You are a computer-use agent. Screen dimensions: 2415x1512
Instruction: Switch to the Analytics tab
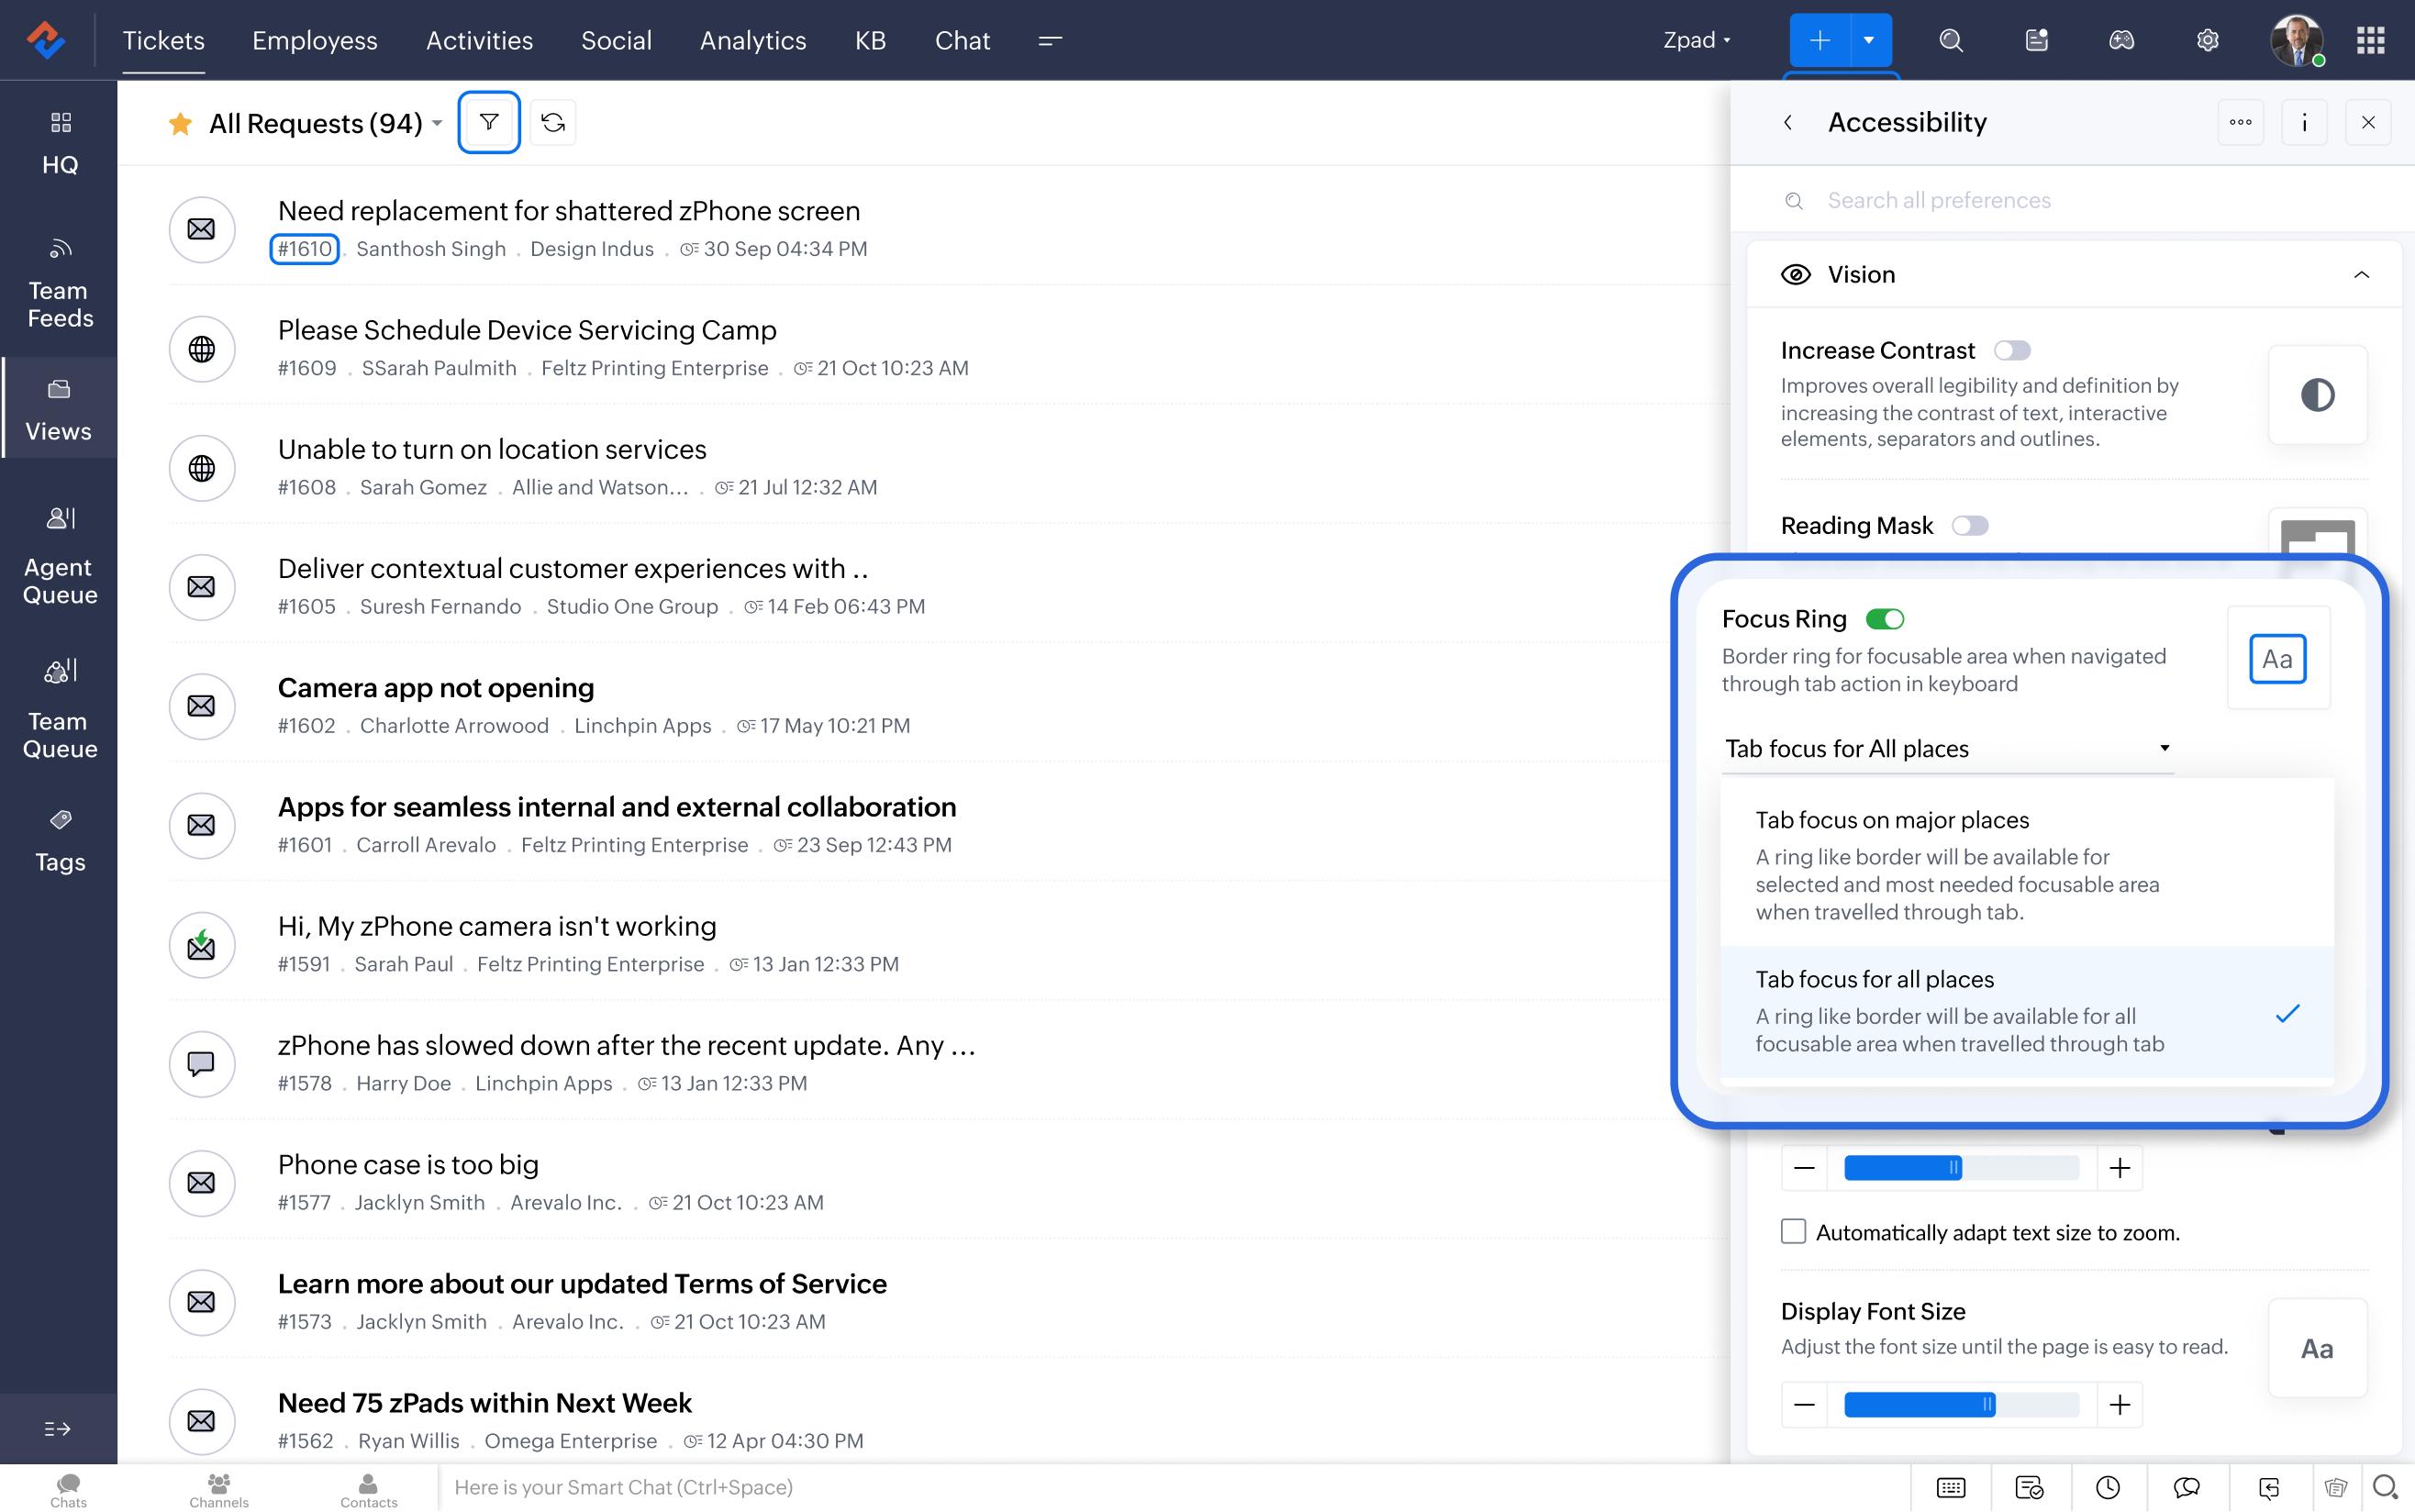pyautogui.click(x=752, y=41)
